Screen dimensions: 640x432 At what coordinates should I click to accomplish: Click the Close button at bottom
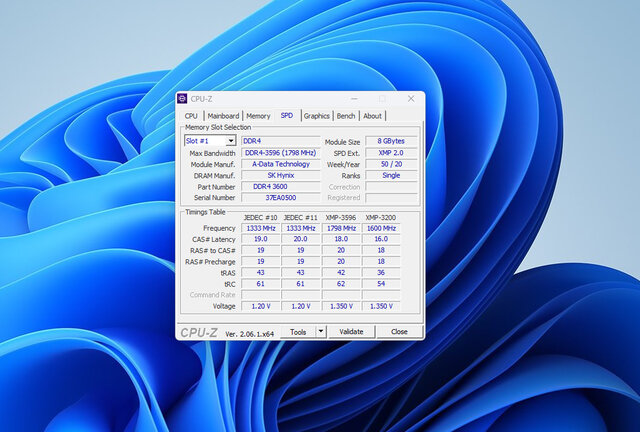pyautogui.click(x=399, y=331)
